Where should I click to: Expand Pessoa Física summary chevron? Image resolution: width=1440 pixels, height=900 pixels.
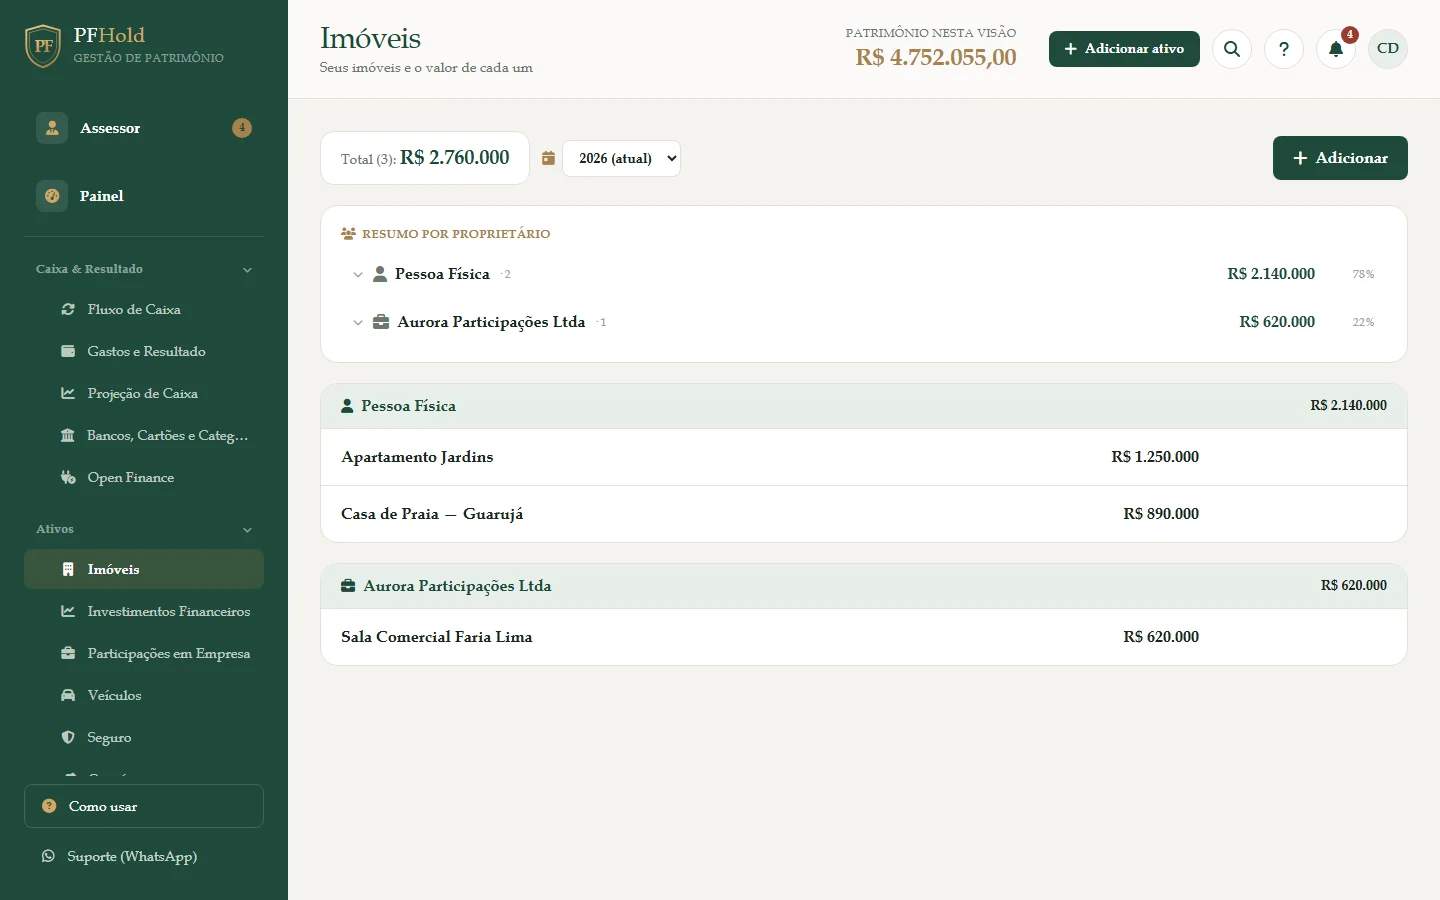[357, 275]
